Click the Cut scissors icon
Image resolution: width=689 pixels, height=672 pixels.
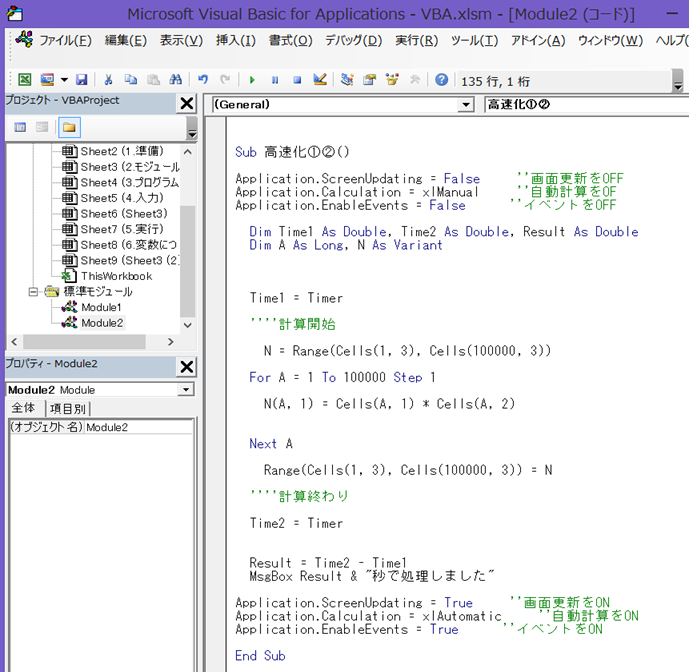point(108,80)
